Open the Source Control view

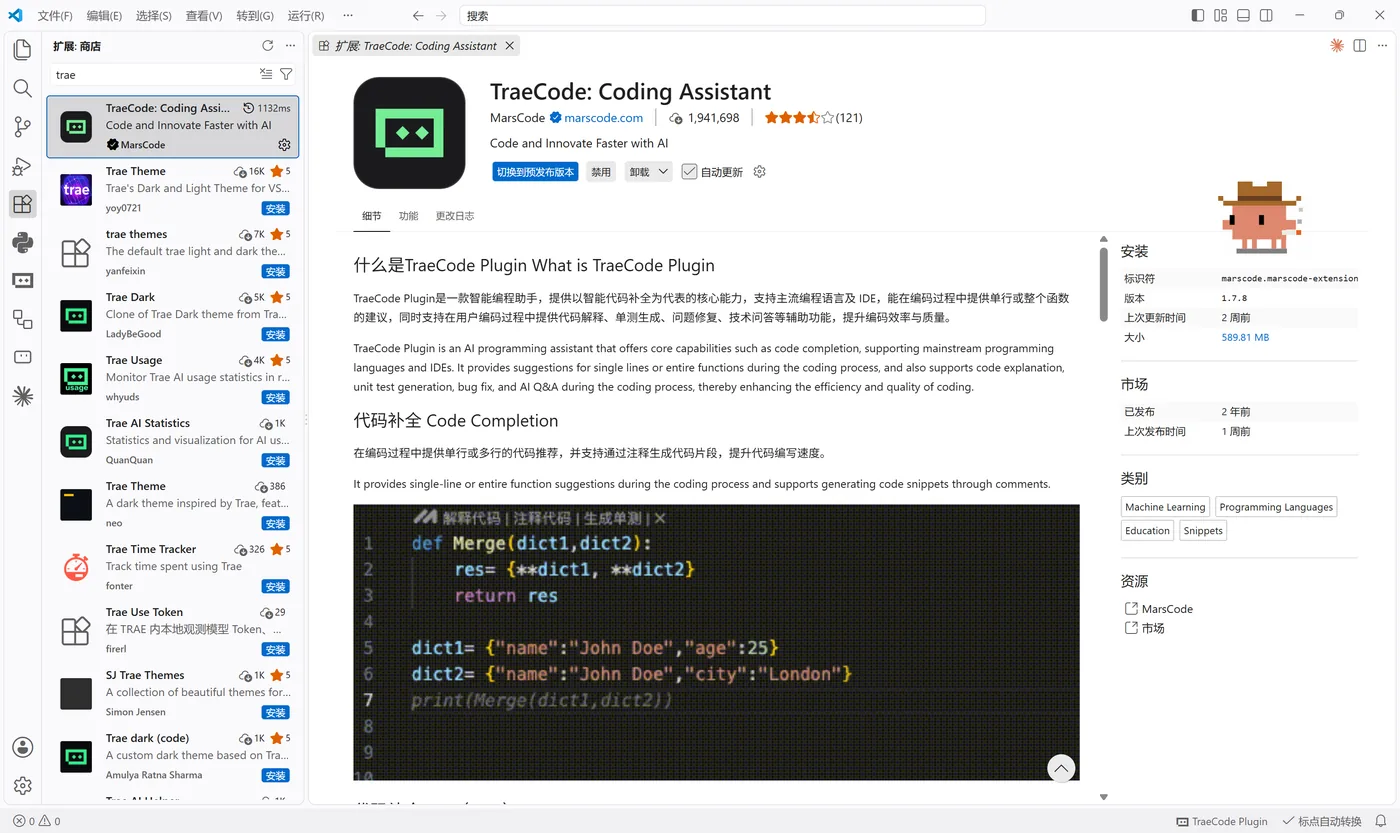22,127
